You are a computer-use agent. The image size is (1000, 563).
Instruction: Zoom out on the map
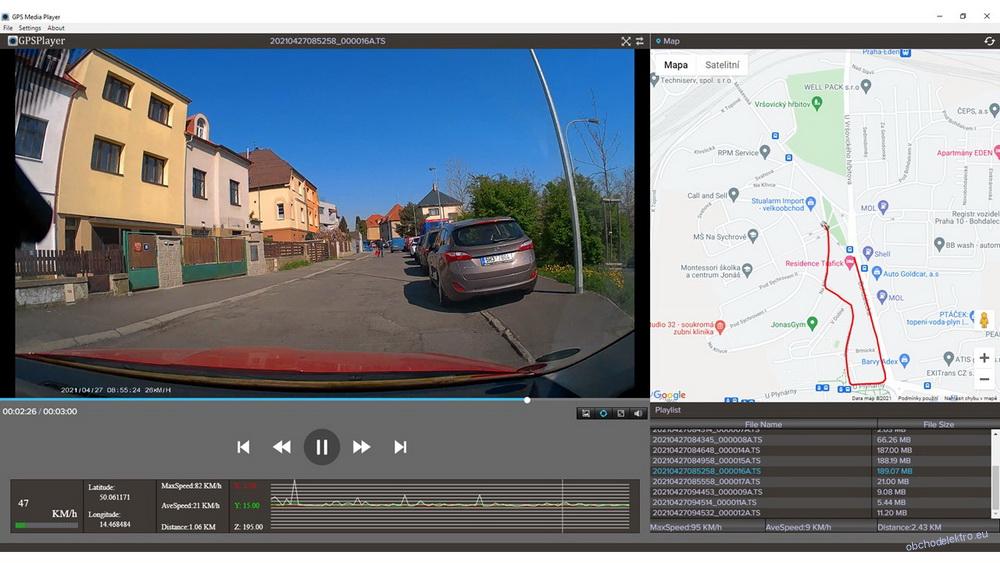(984, 379)
